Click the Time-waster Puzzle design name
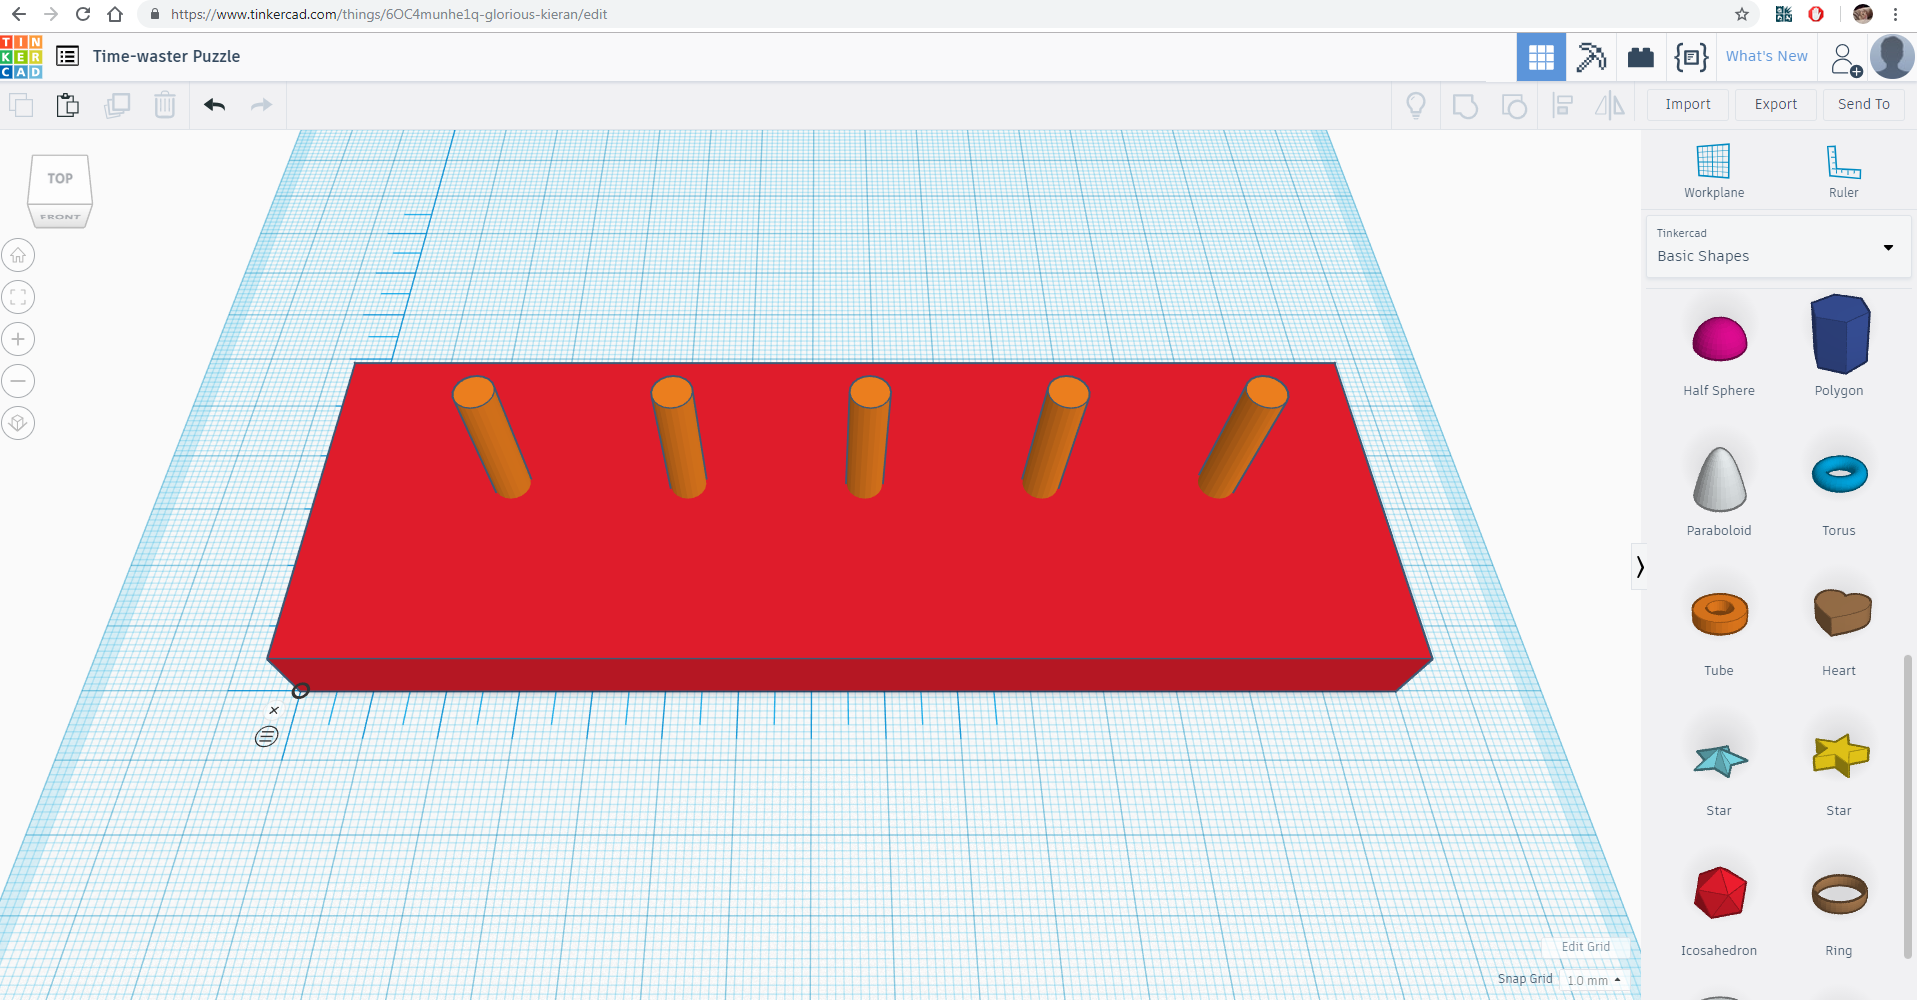This screenshot has width=1917, height=1000. tap(166, 57)
